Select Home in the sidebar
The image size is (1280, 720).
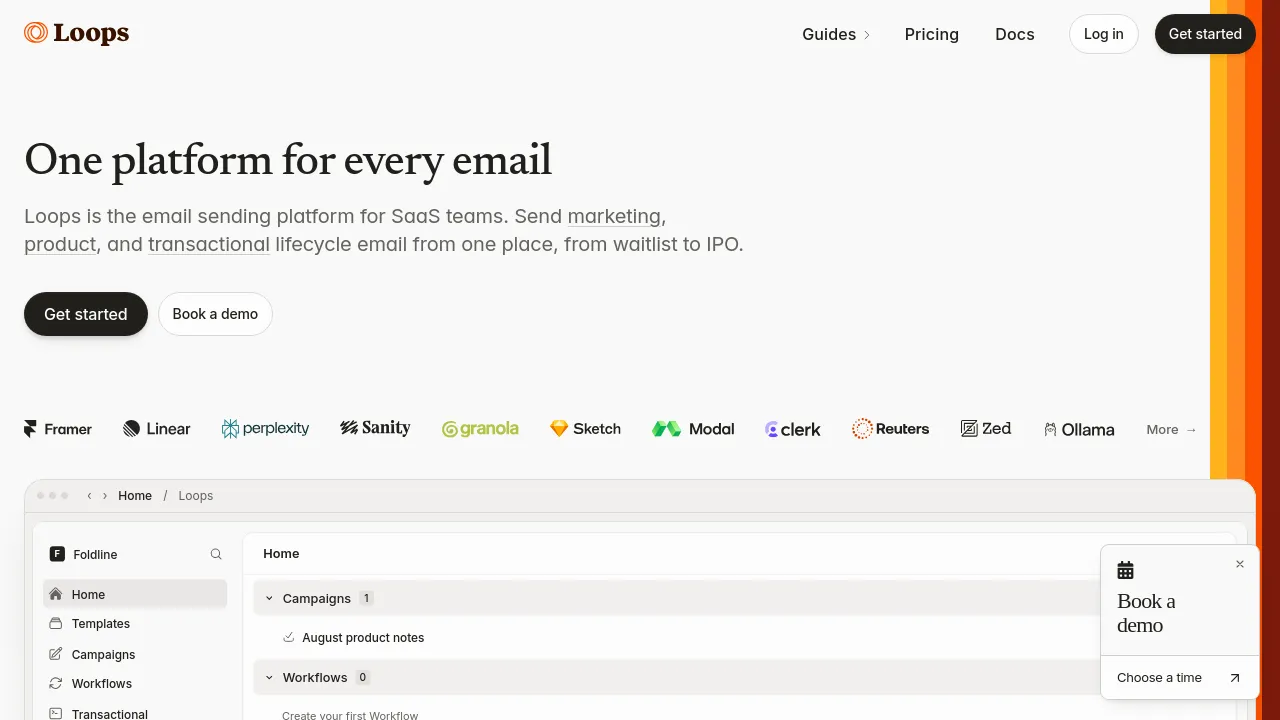135,594
